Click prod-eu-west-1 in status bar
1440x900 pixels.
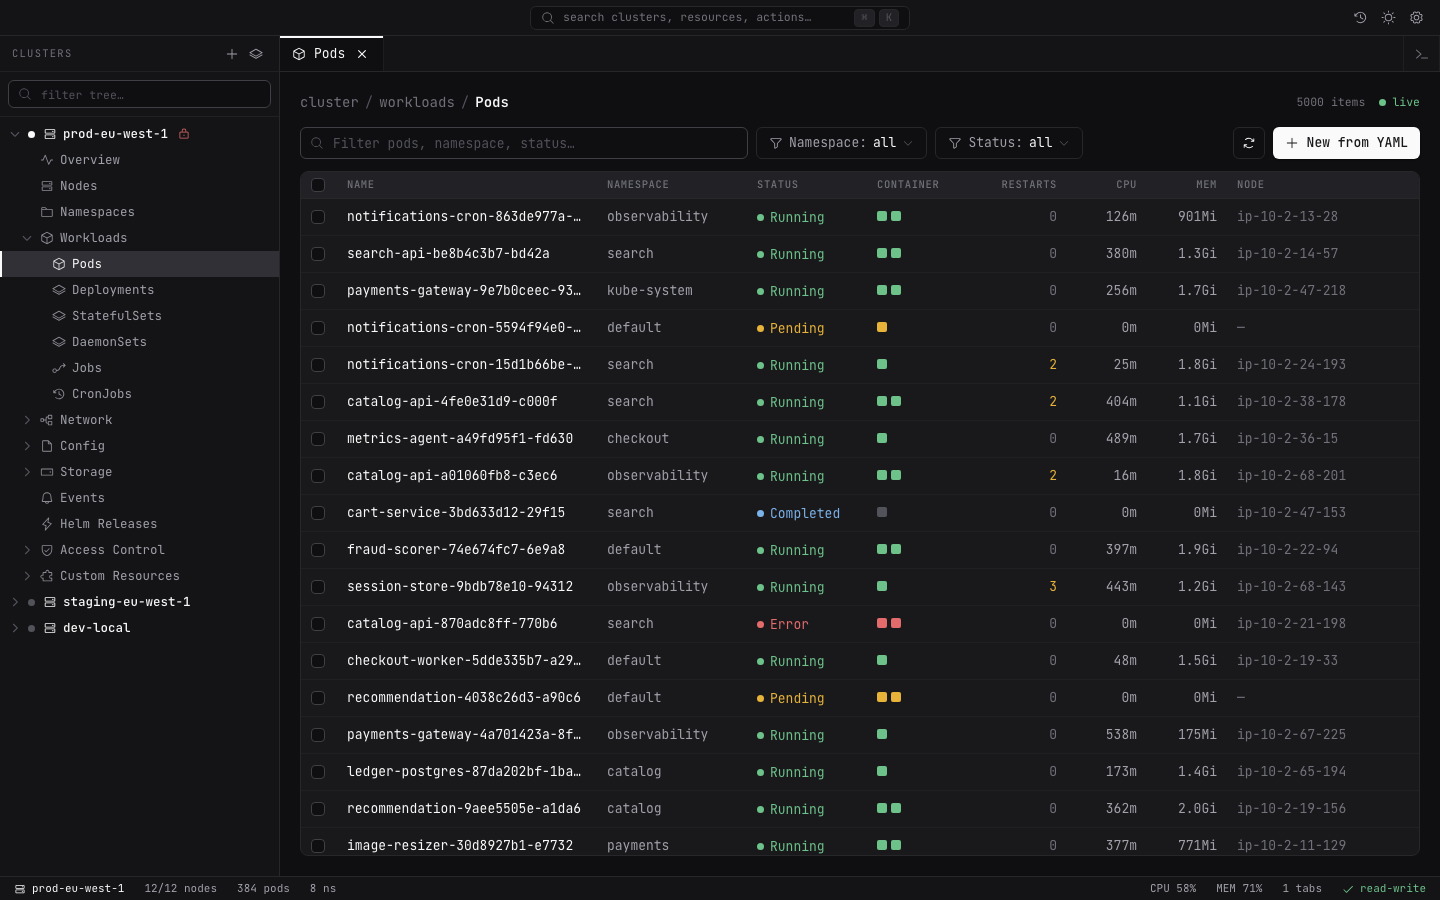(69, 888)
